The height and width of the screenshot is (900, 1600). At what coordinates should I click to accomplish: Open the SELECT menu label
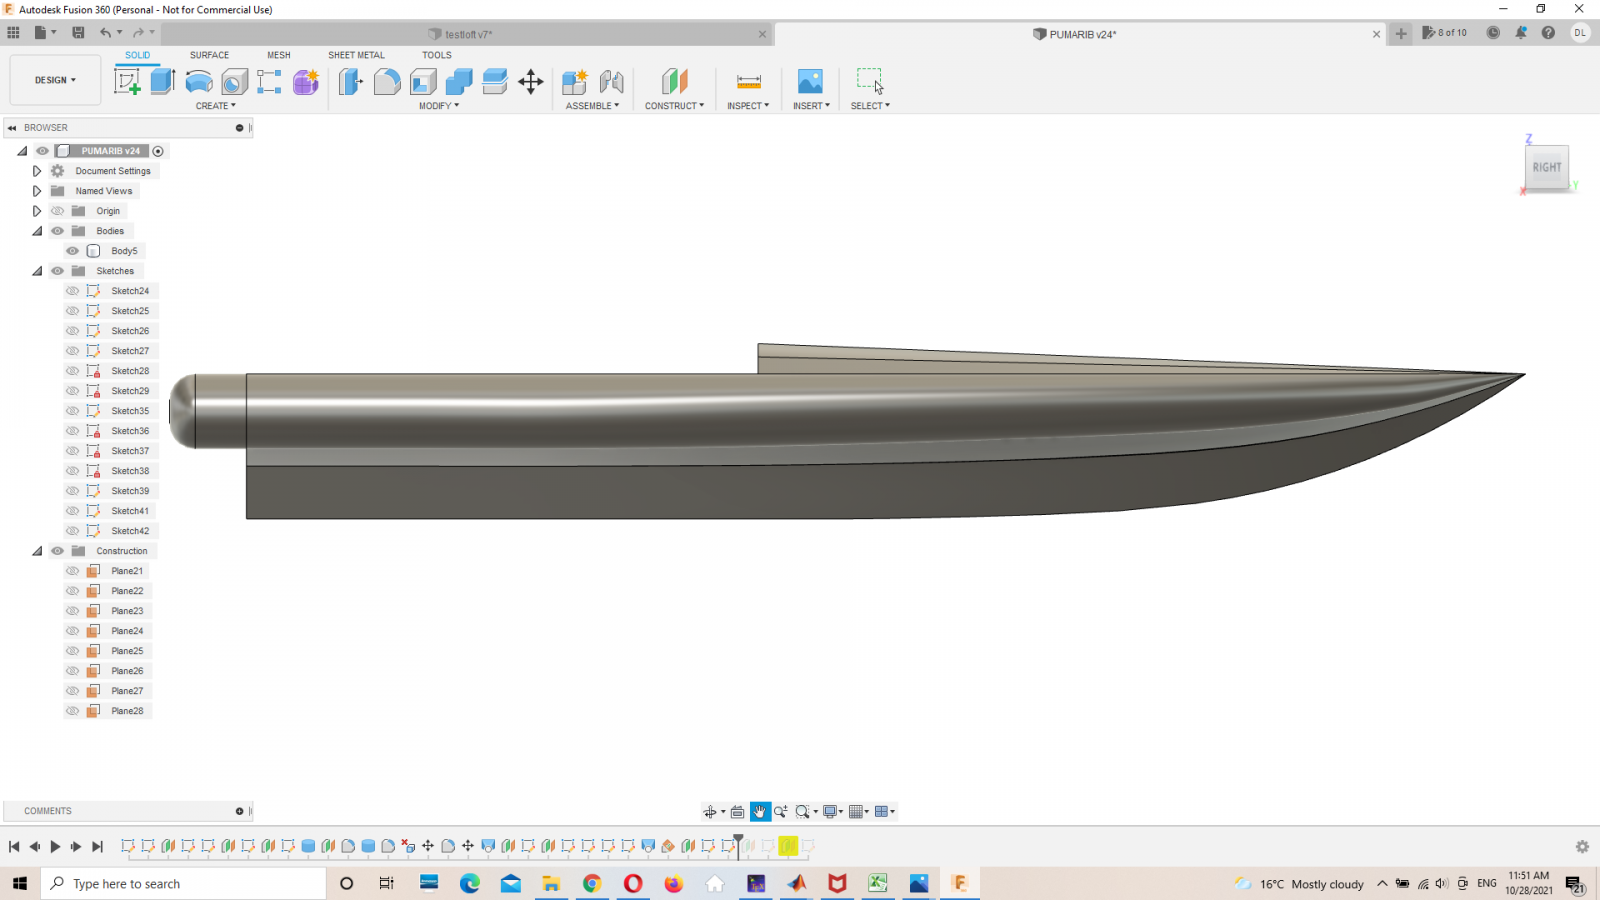tap(870, 106)
